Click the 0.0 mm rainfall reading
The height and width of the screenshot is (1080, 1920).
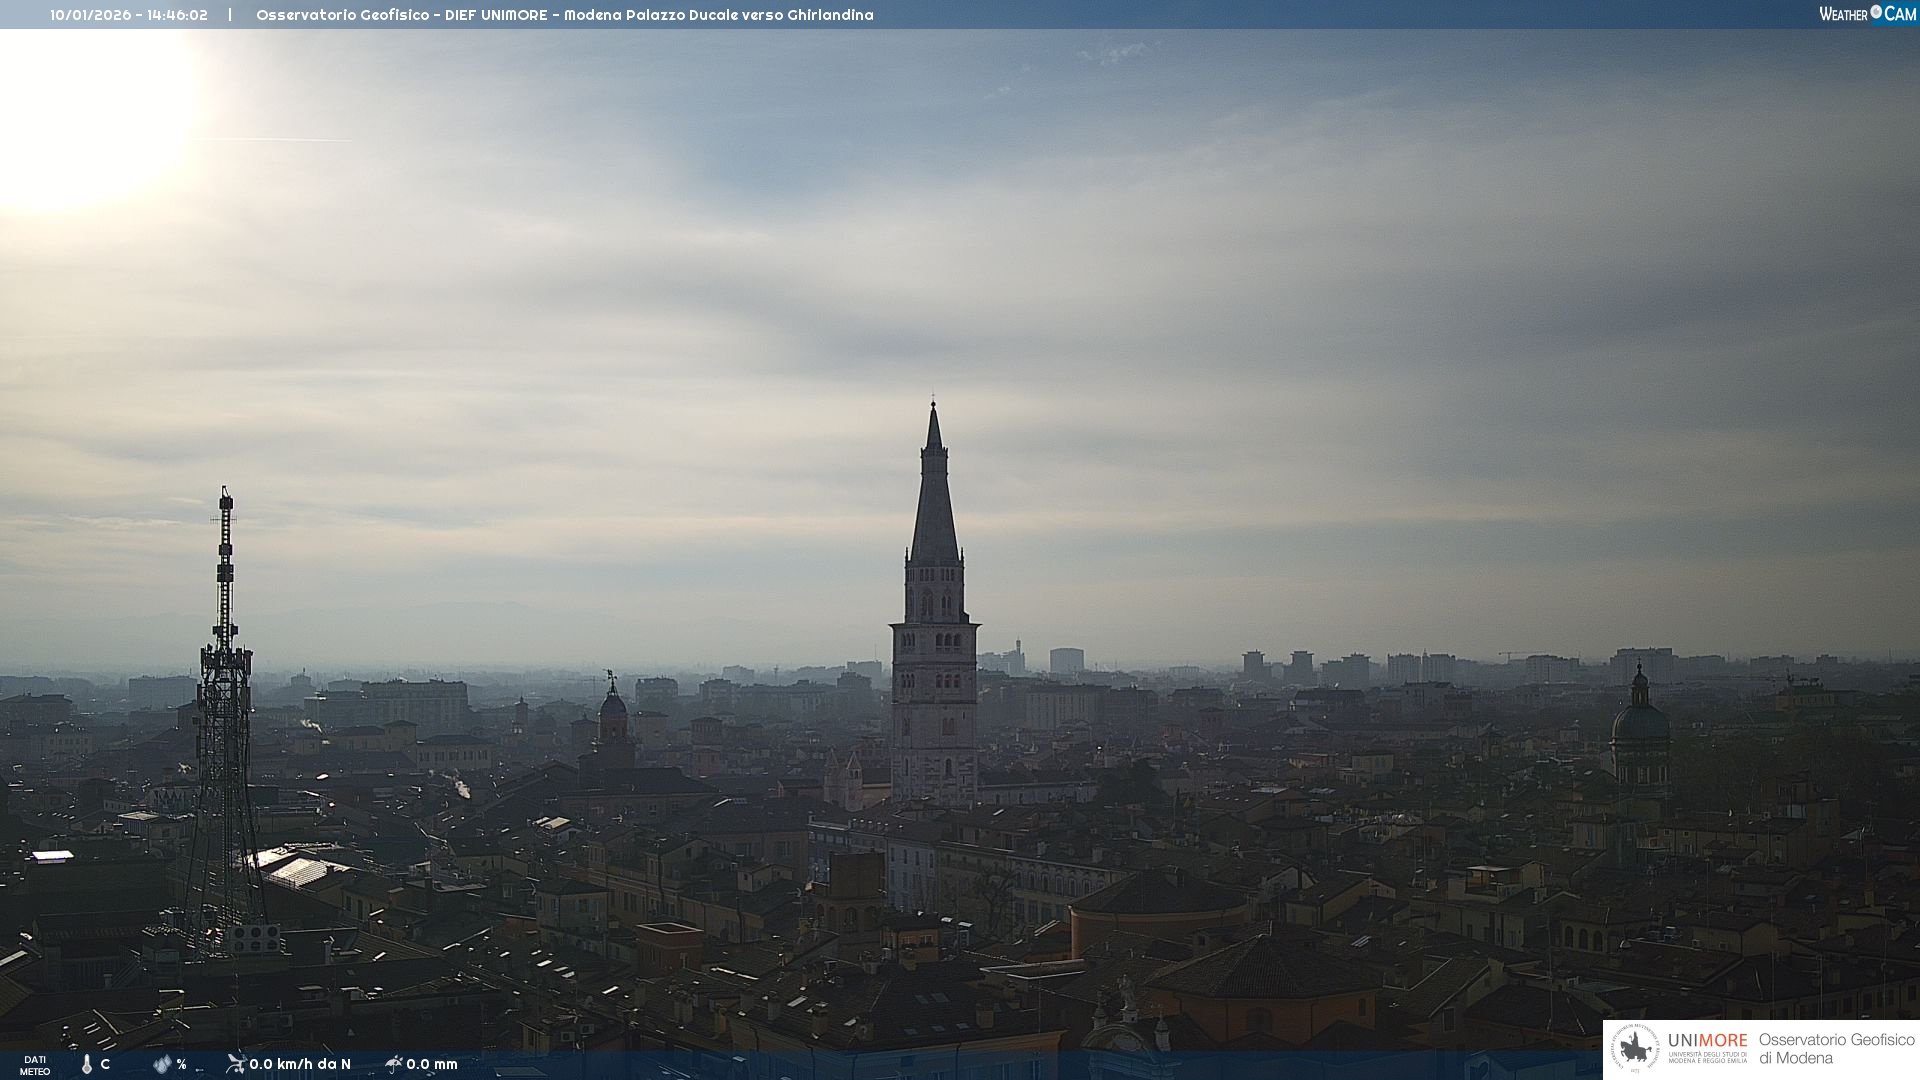(x=432, y=1064)
